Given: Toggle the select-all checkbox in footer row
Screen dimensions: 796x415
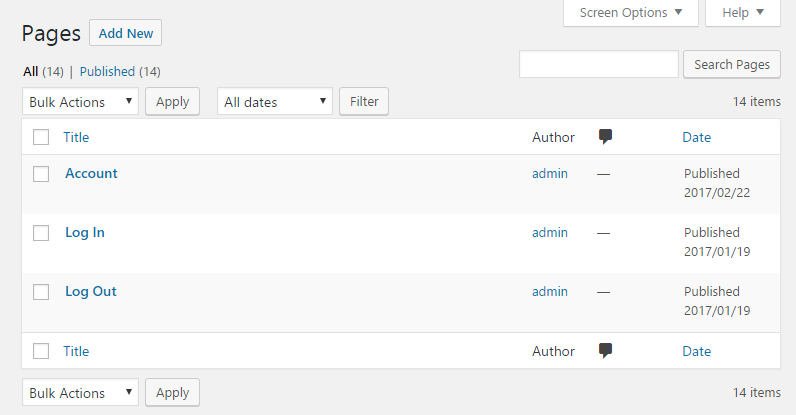Looking at the screenshot, I should click(41, 351).
